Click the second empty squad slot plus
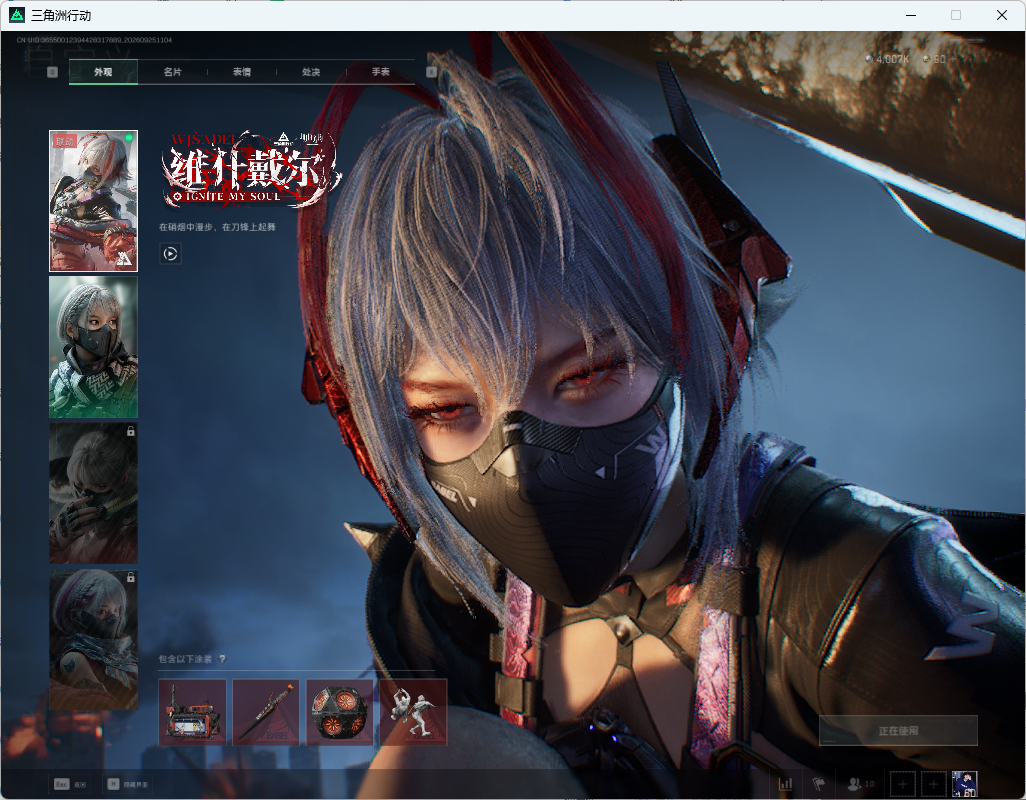This screenshot has height=800, width=1026. [x=934, y=784]
